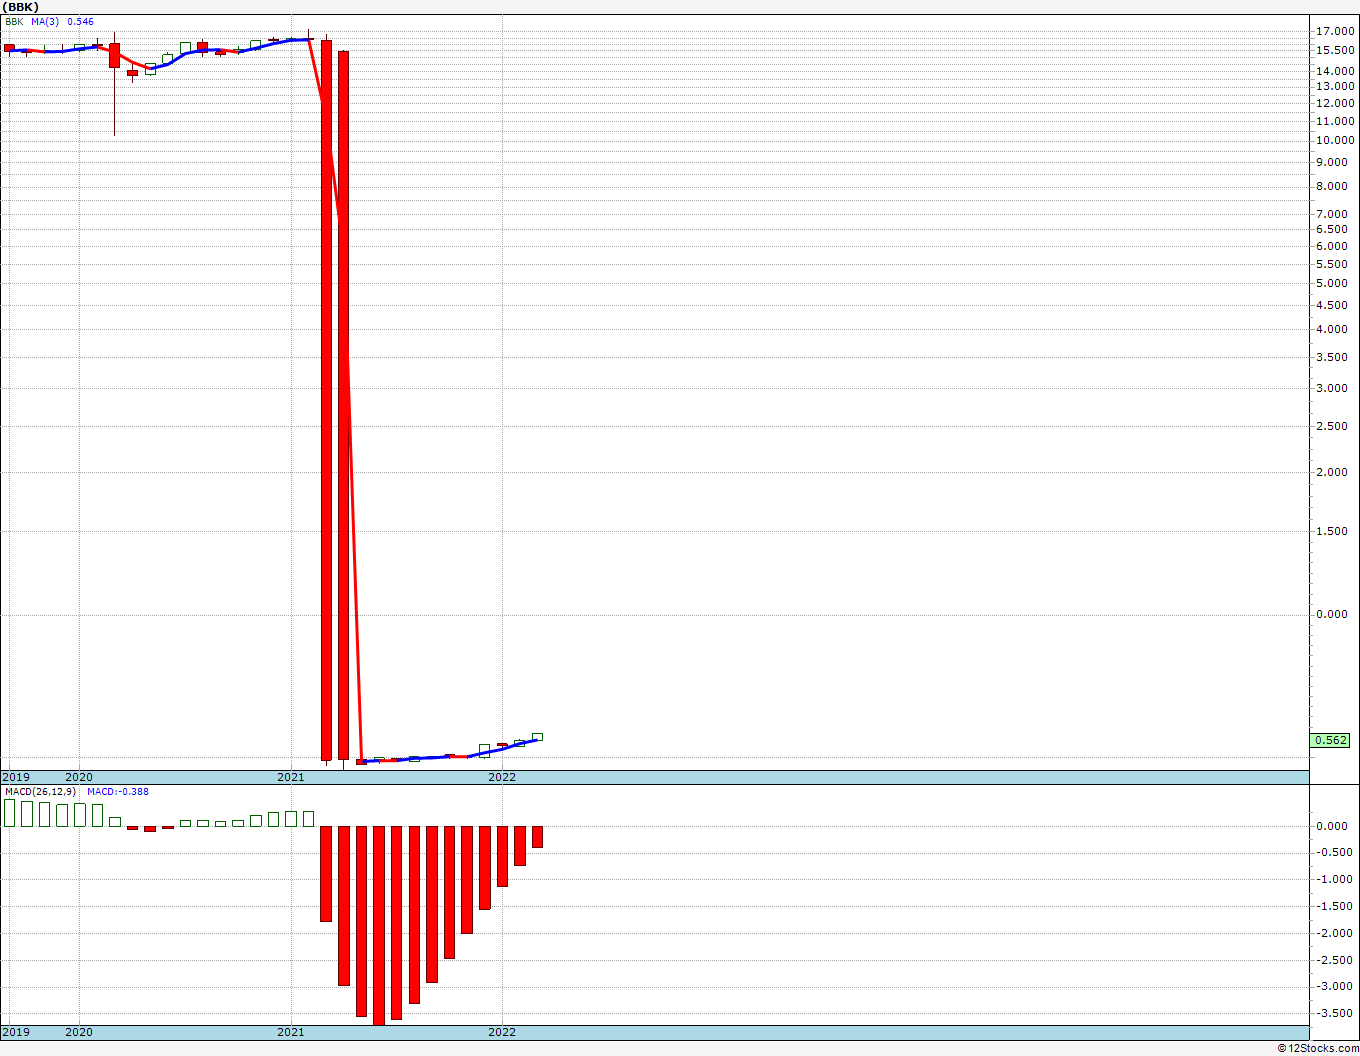
Task: Click the deepest red MACD histogram bar
Action: pyautogui.click(x=379, y=925)
